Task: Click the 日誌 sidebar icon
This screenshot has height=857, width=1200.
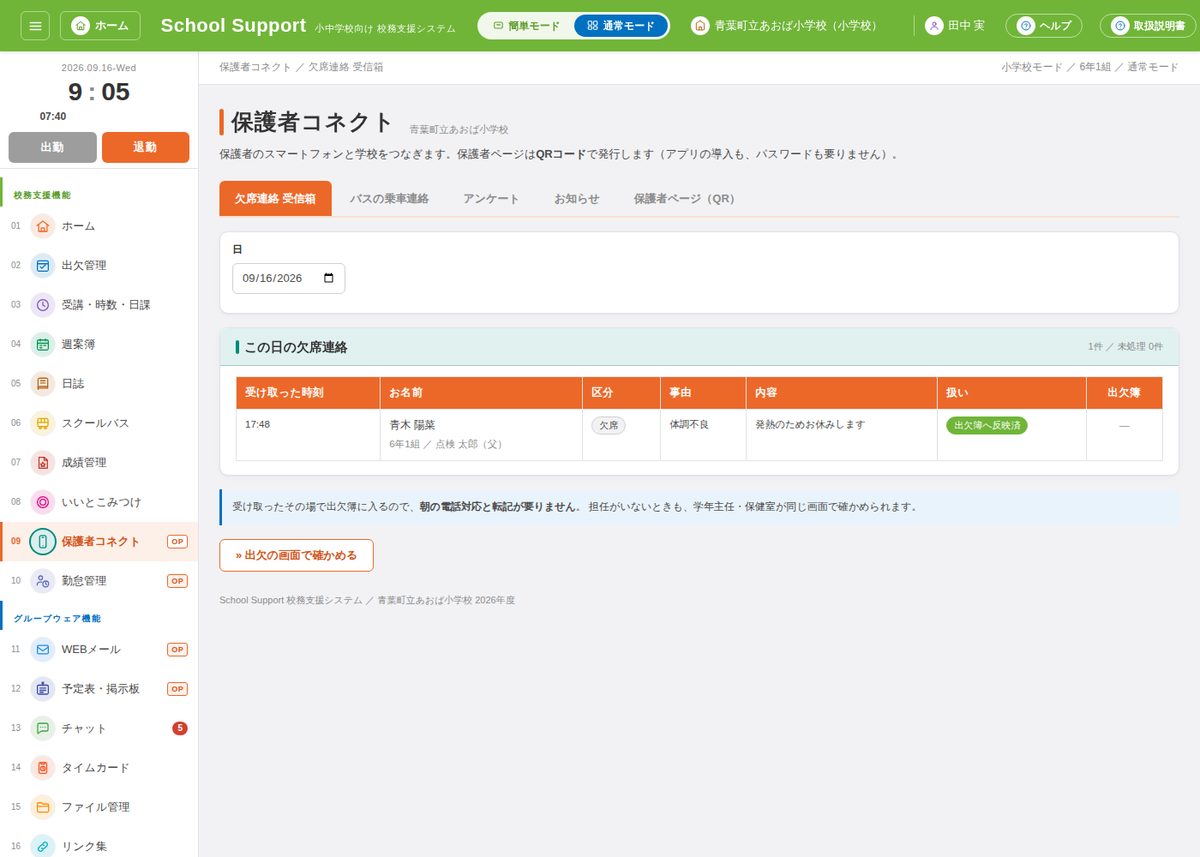Action: point(42,383)
